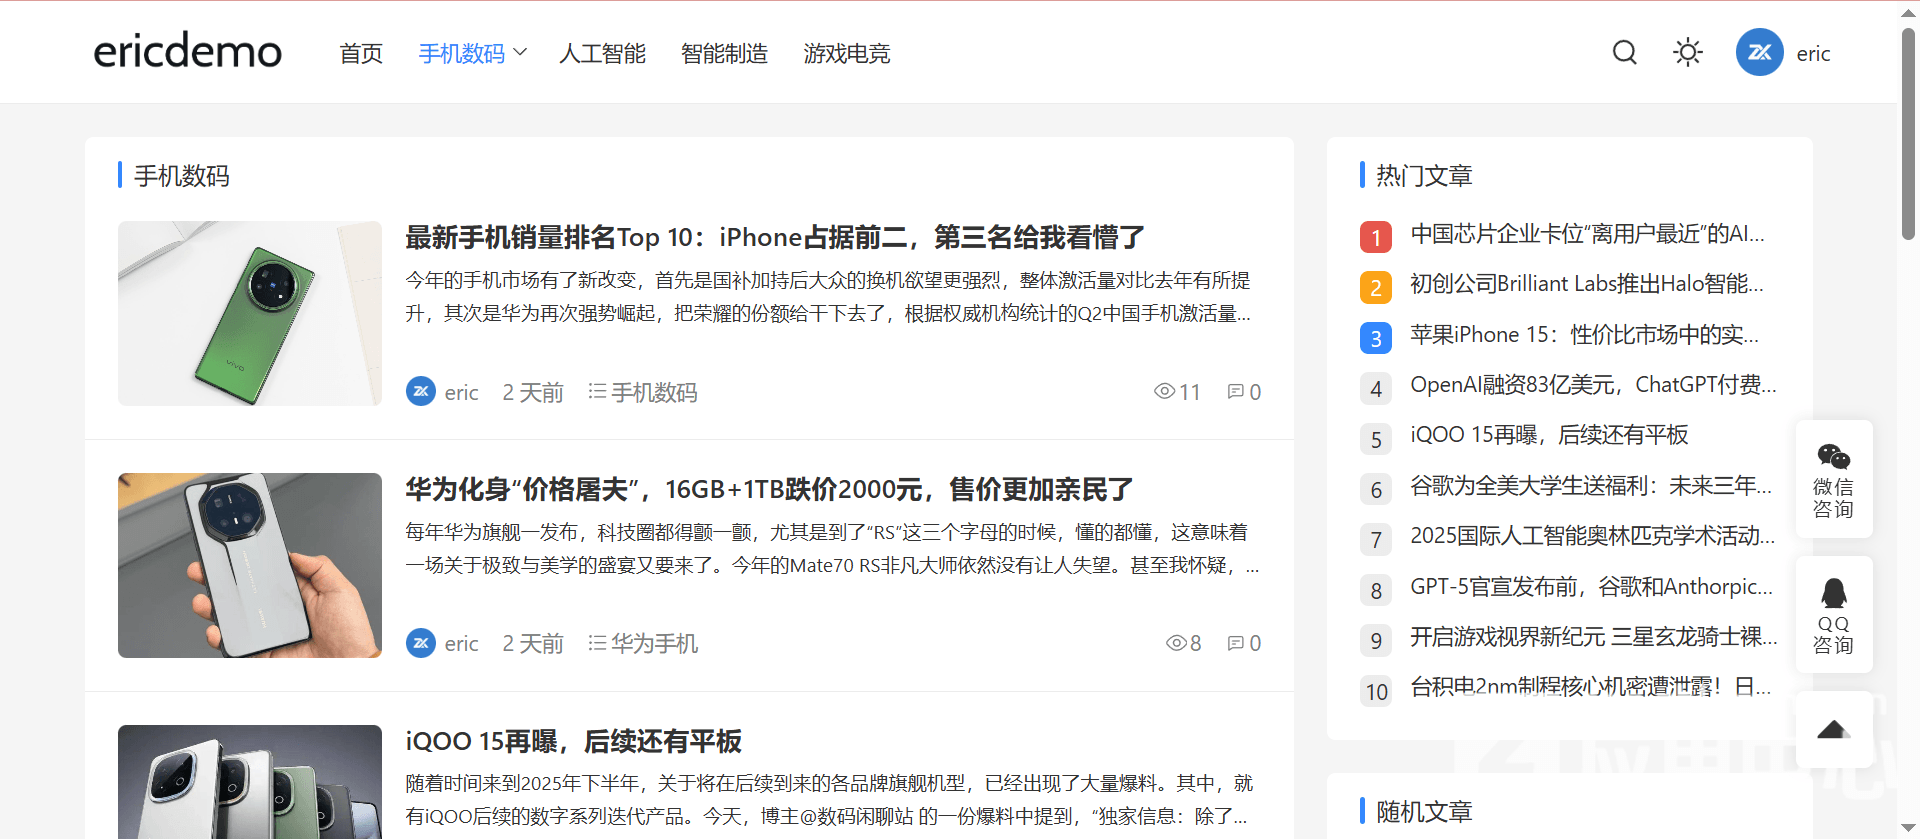Image resolution: width=1920 pixels, height=839 pixels.
Task: Open the iQOO 15 article thumbnail
Action: [x=250, y=782]
